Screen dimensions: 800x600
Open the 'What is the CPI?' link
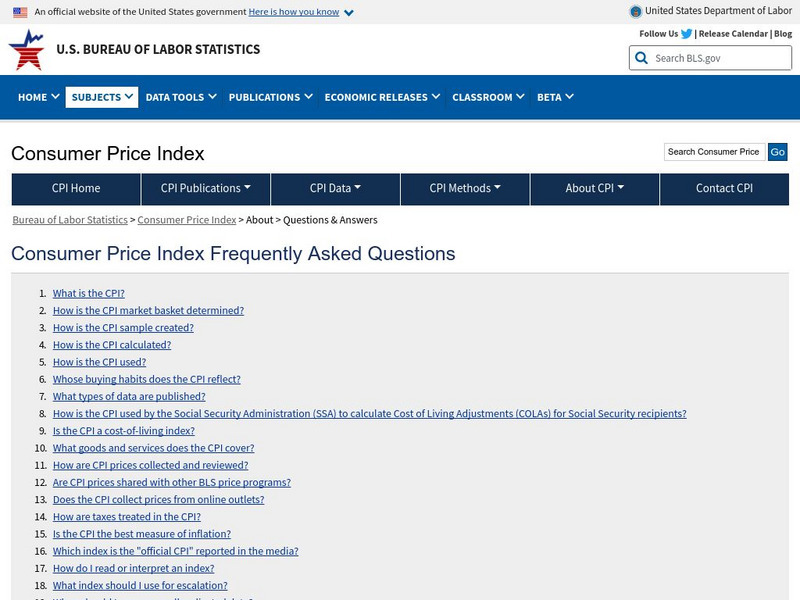89,294
